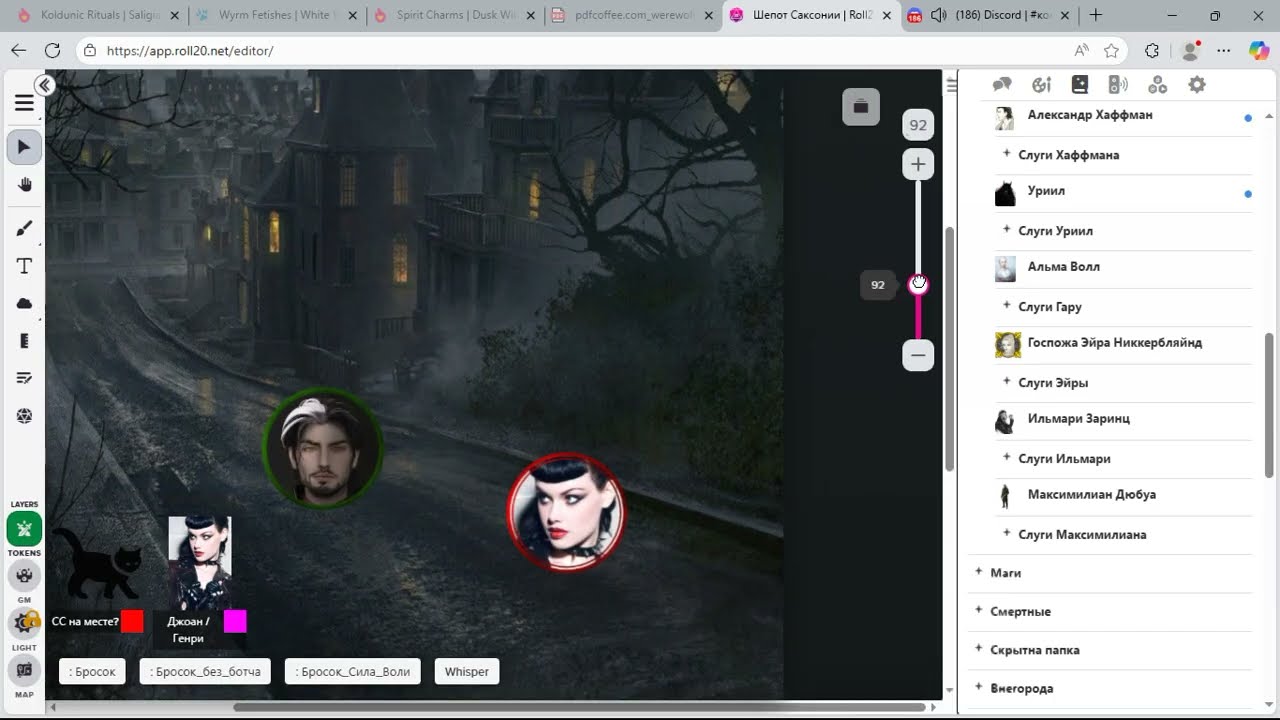
Task: Add page to favorites star
Action: pos(1111,50)
